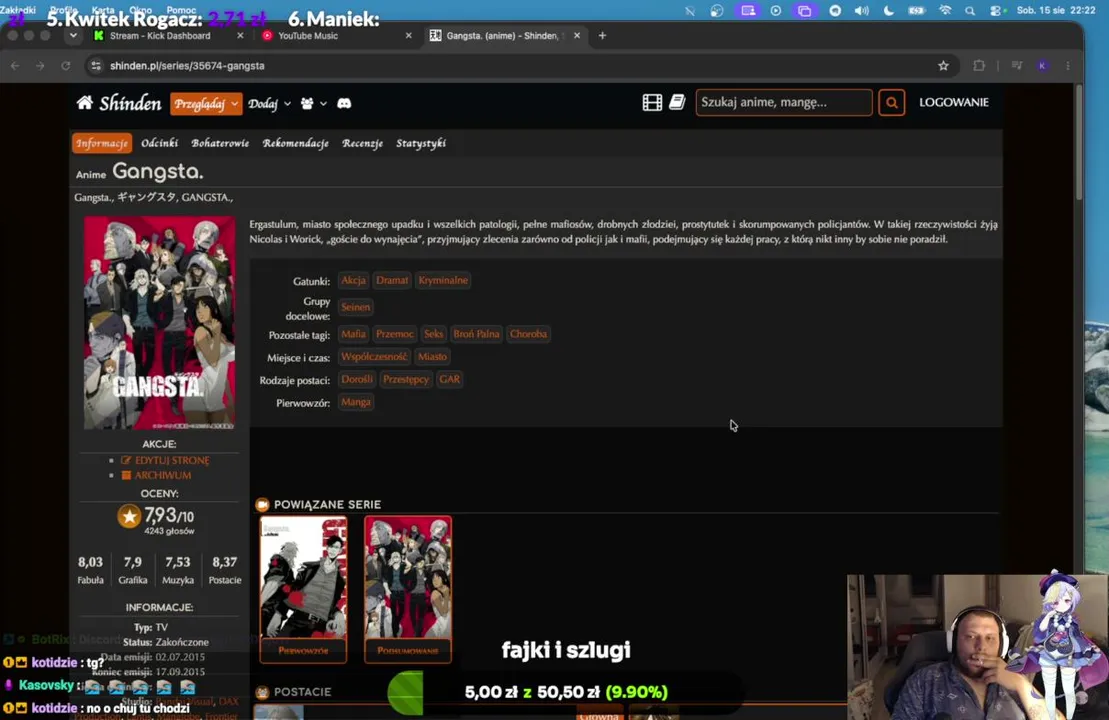The height and width of the screenshot is (720, 1109).
Task: Switch to the Rekomendacje tab
Action: (296, 143)
